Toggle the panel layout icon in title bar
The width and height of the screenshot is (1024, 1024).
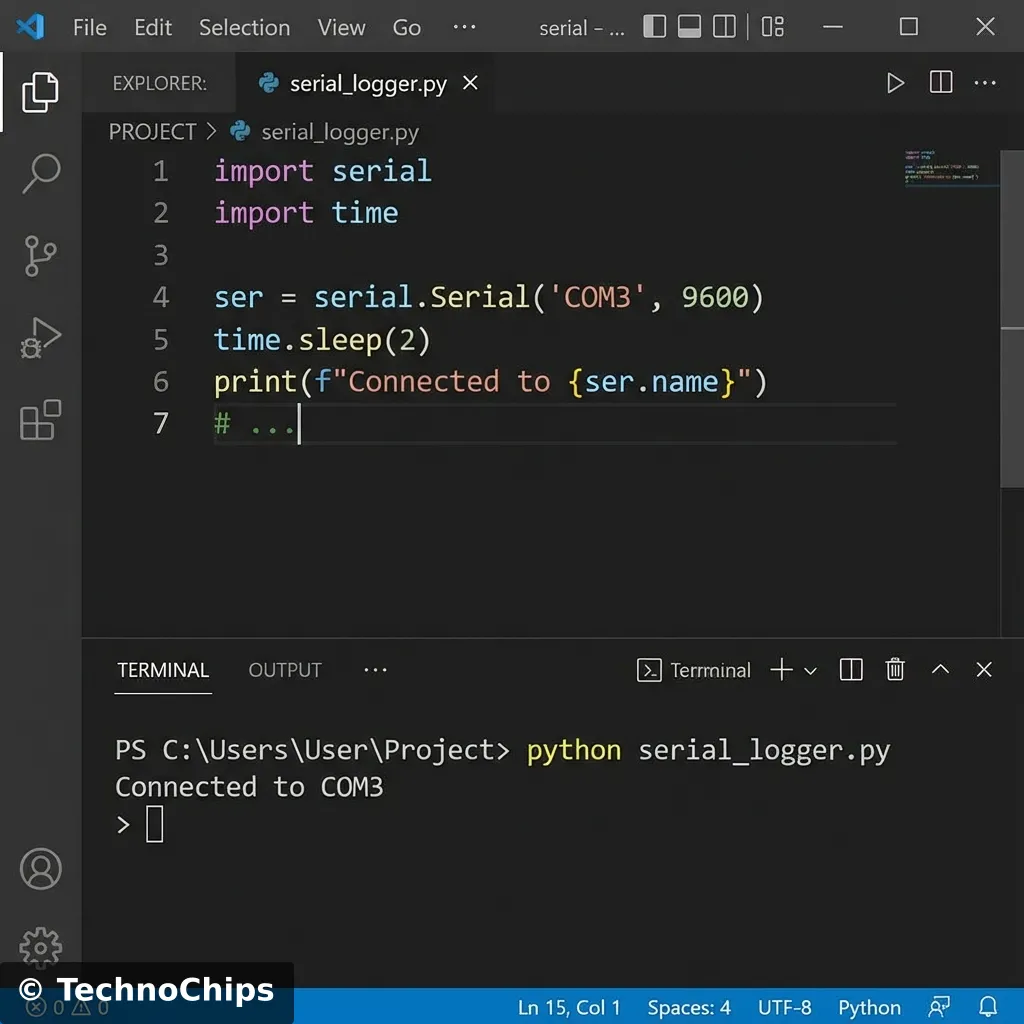(x=688, y=27)
